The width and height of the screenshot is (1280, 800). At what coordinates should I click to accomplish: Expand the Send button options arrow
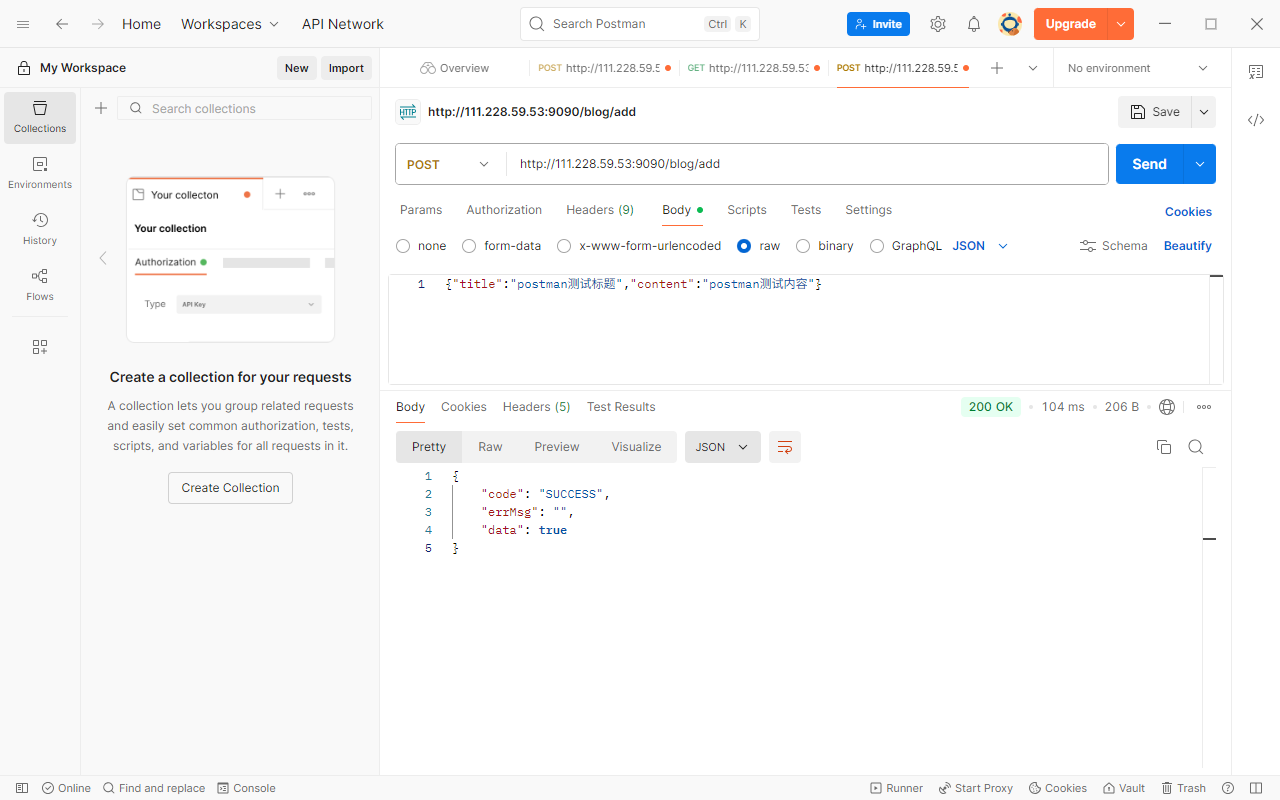click(1199, 164)
